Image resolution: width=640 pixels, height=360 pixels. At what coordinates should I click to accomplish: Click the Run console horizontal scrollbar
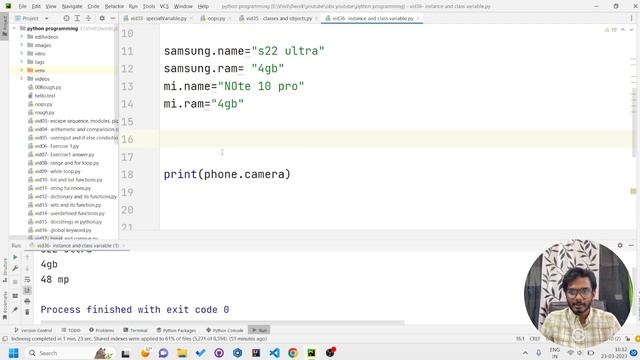(x=222, y=322)
